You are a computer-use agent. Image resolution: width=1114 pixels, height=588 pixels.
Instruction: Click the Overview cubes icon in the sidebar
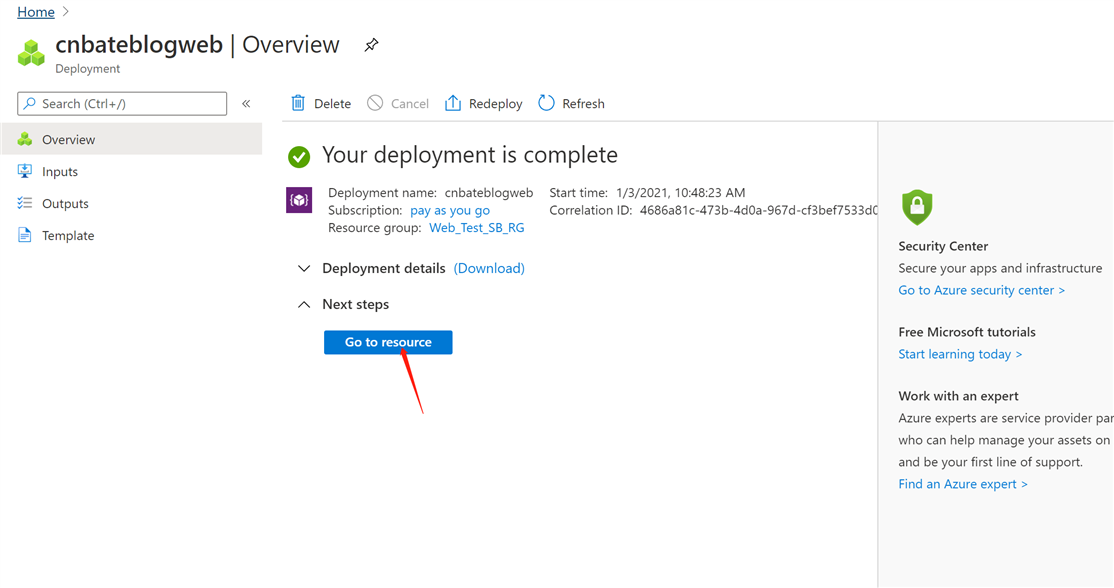[x=25, y=139]
